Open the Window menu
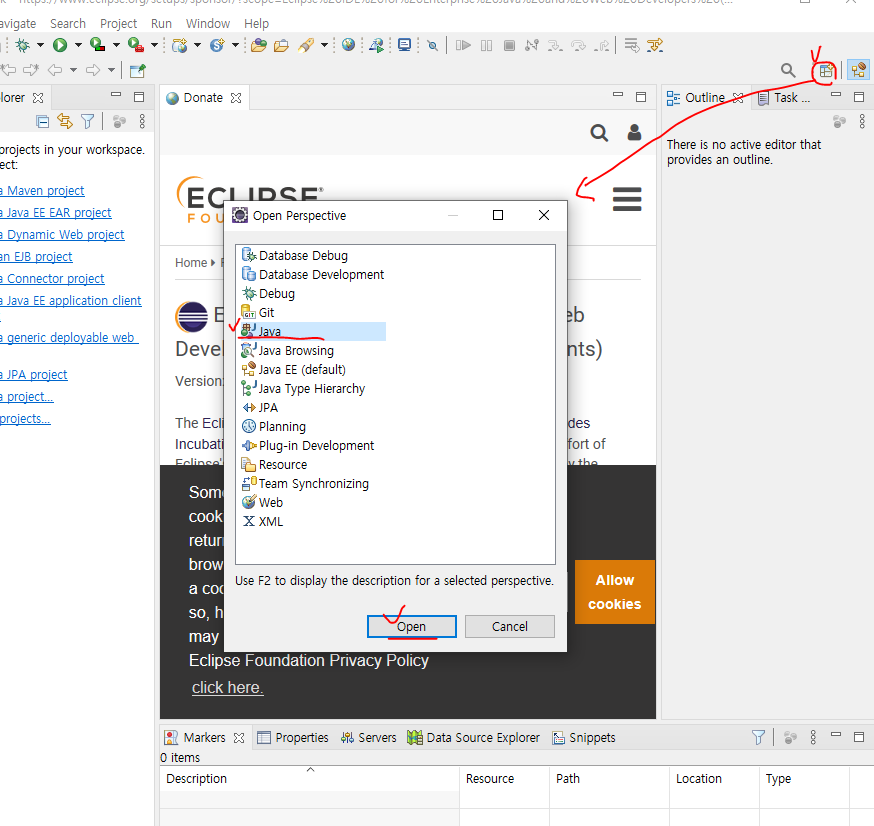The height and width of the screenshot is (826, 874). (208, 24)
